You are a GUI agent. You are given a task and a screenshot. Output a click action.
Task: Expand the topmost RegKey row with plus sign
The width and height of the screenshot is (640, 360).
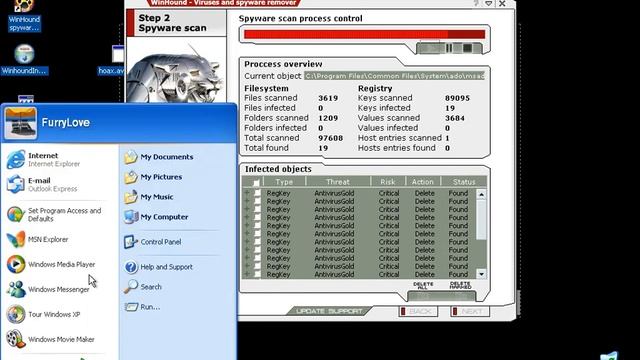tap(247, 193)
